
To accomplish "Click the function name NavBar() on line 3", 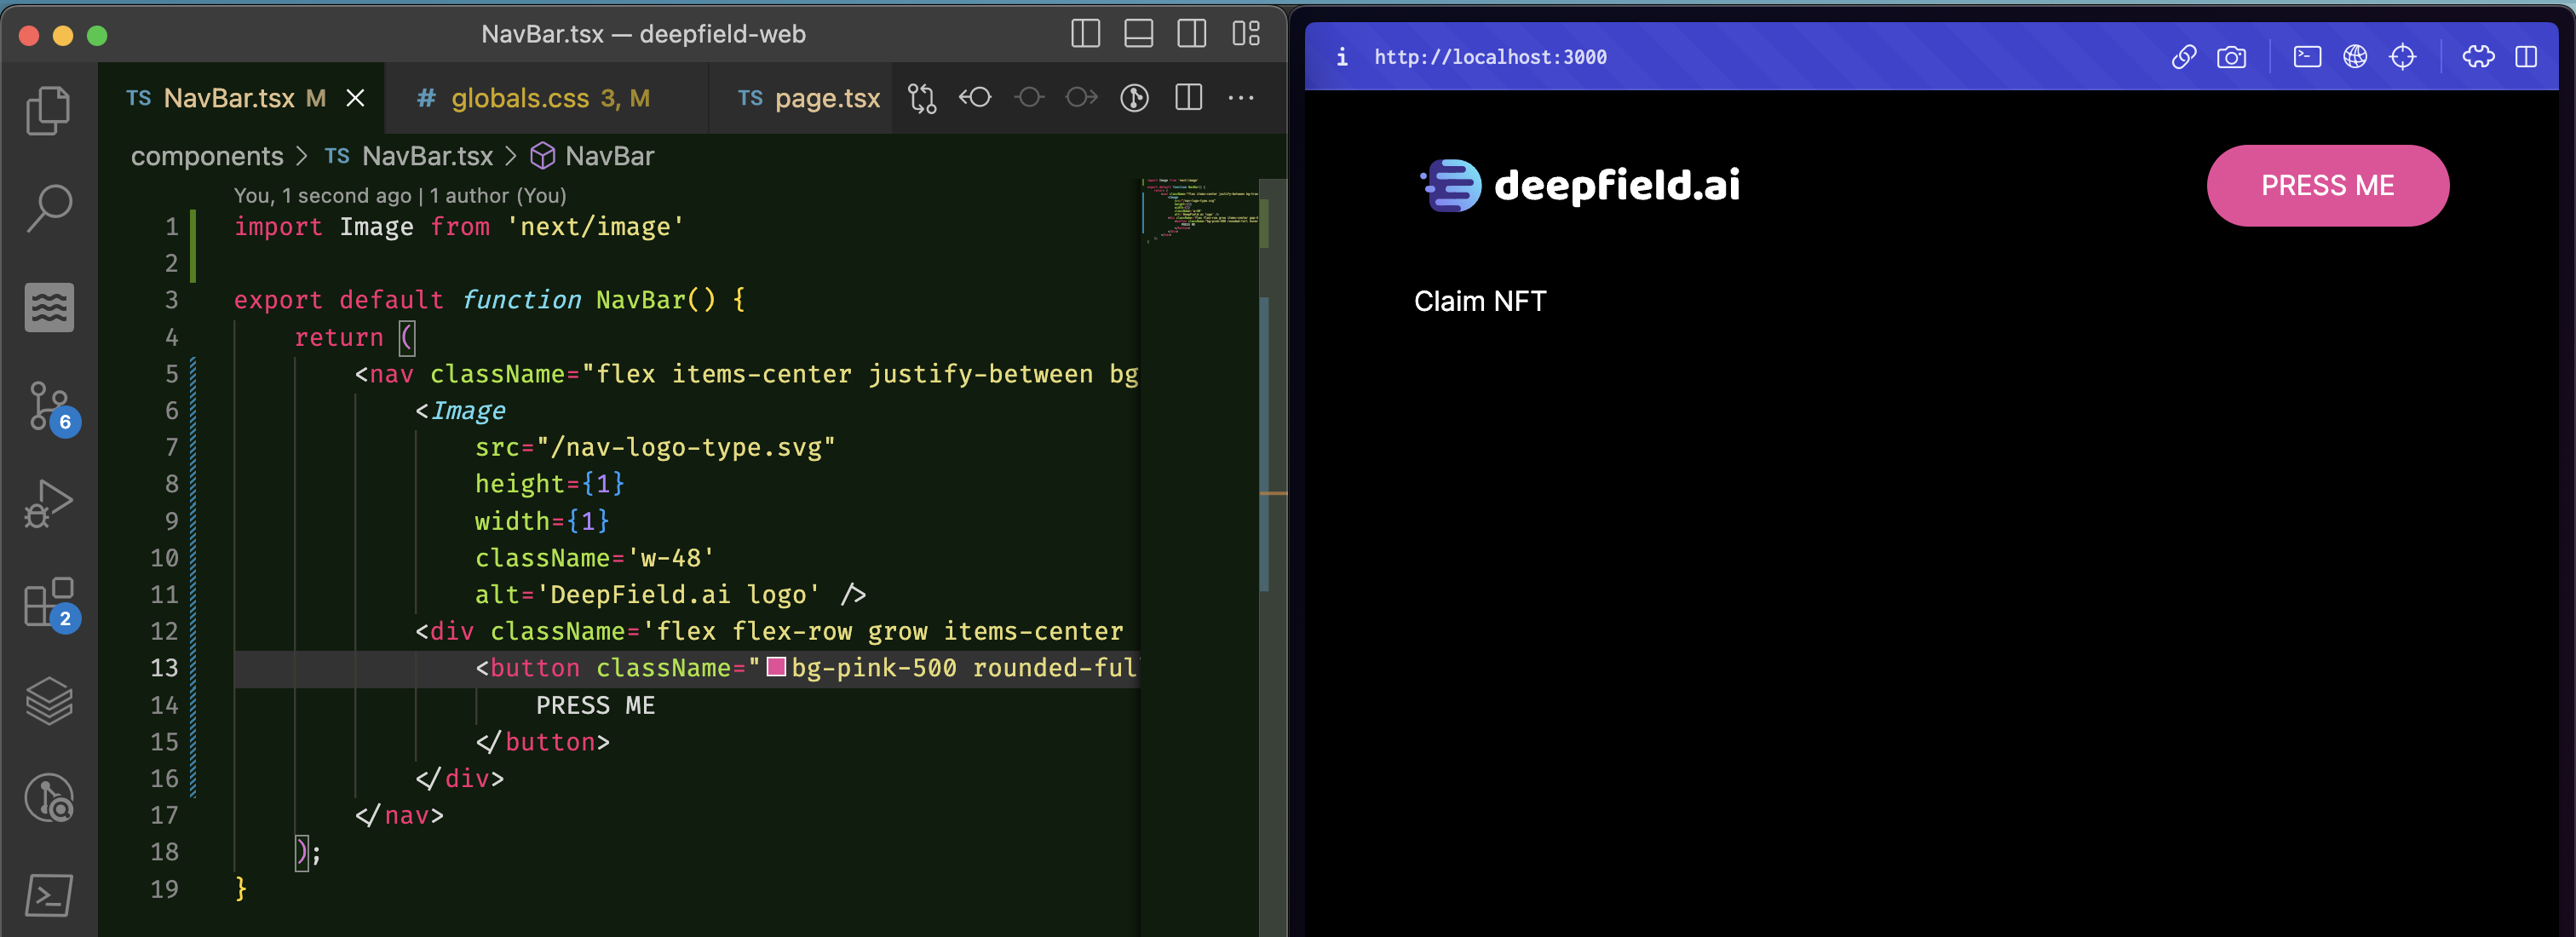I will 656,300.
